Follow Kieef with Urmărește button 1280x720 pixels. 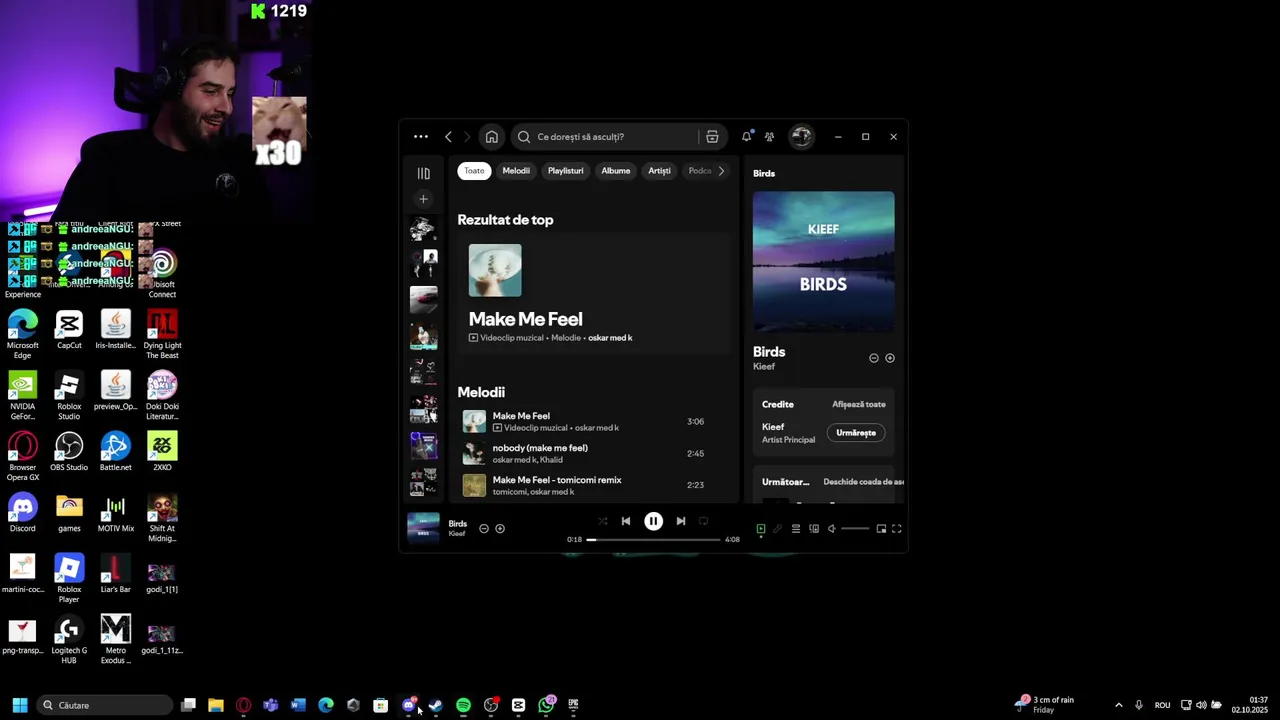[x=856, y=433]
